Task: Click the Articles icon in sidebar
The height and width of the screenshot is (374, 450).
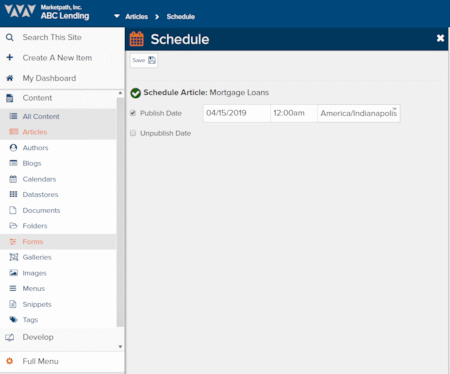Action: coord(14,132)
